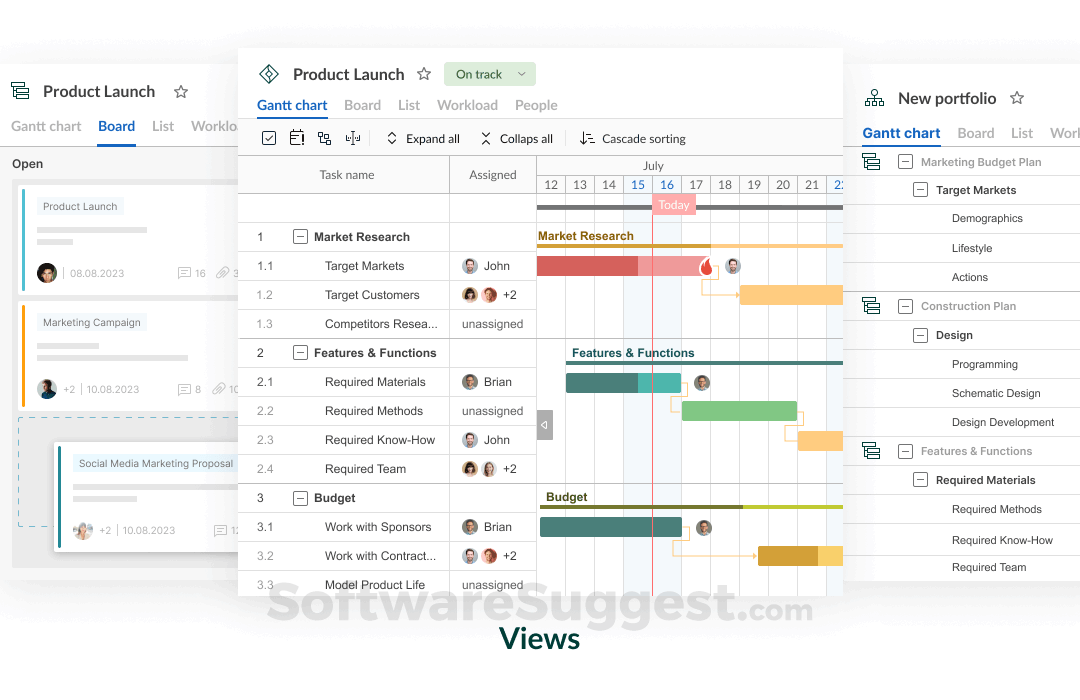Star the center Product Launch project

click(424, 74)
